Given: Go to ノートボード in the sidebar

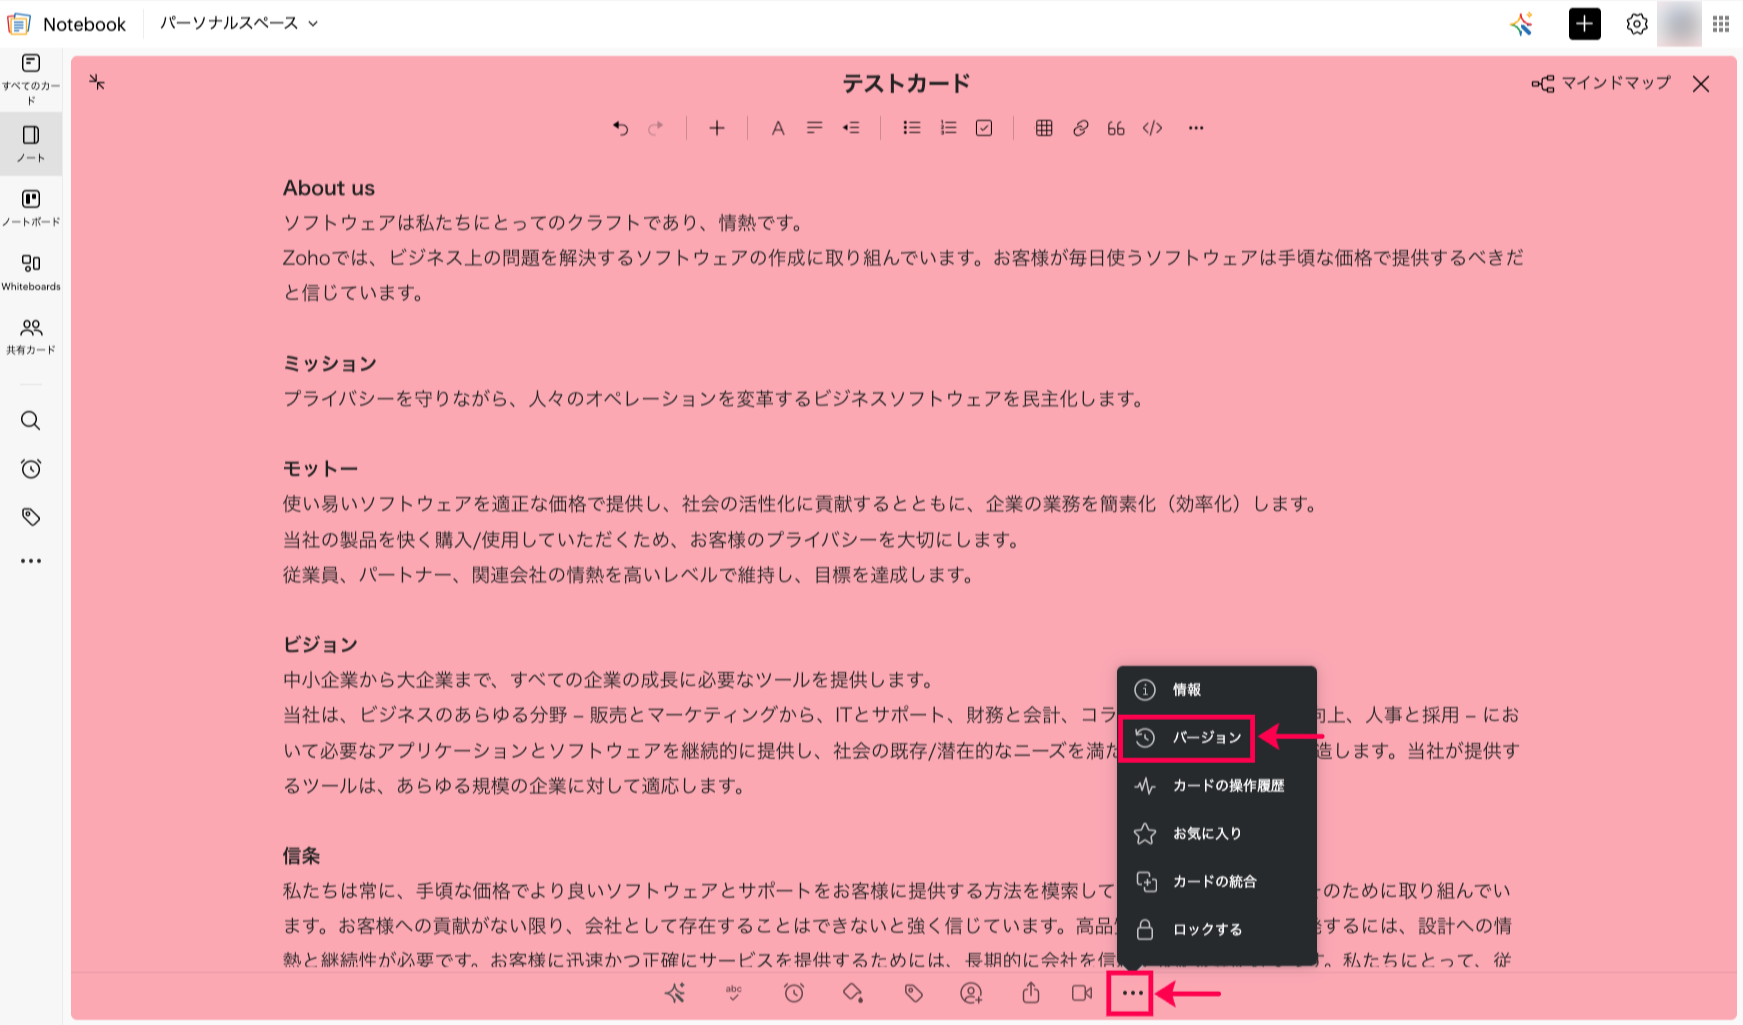Looking at the screenshot, I should click(31, 208).
